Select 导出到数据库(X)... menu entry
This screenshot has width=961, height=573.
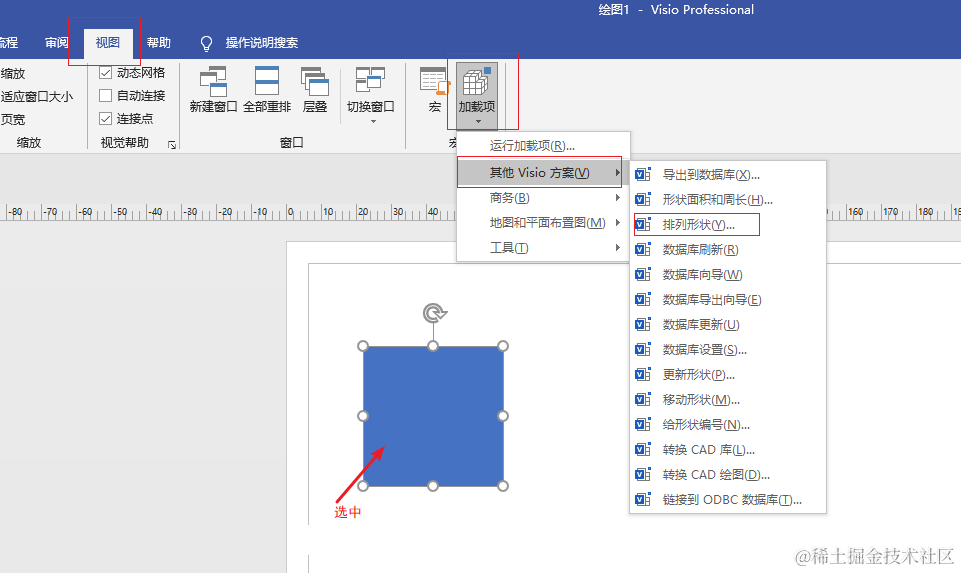tap(728, 175)
